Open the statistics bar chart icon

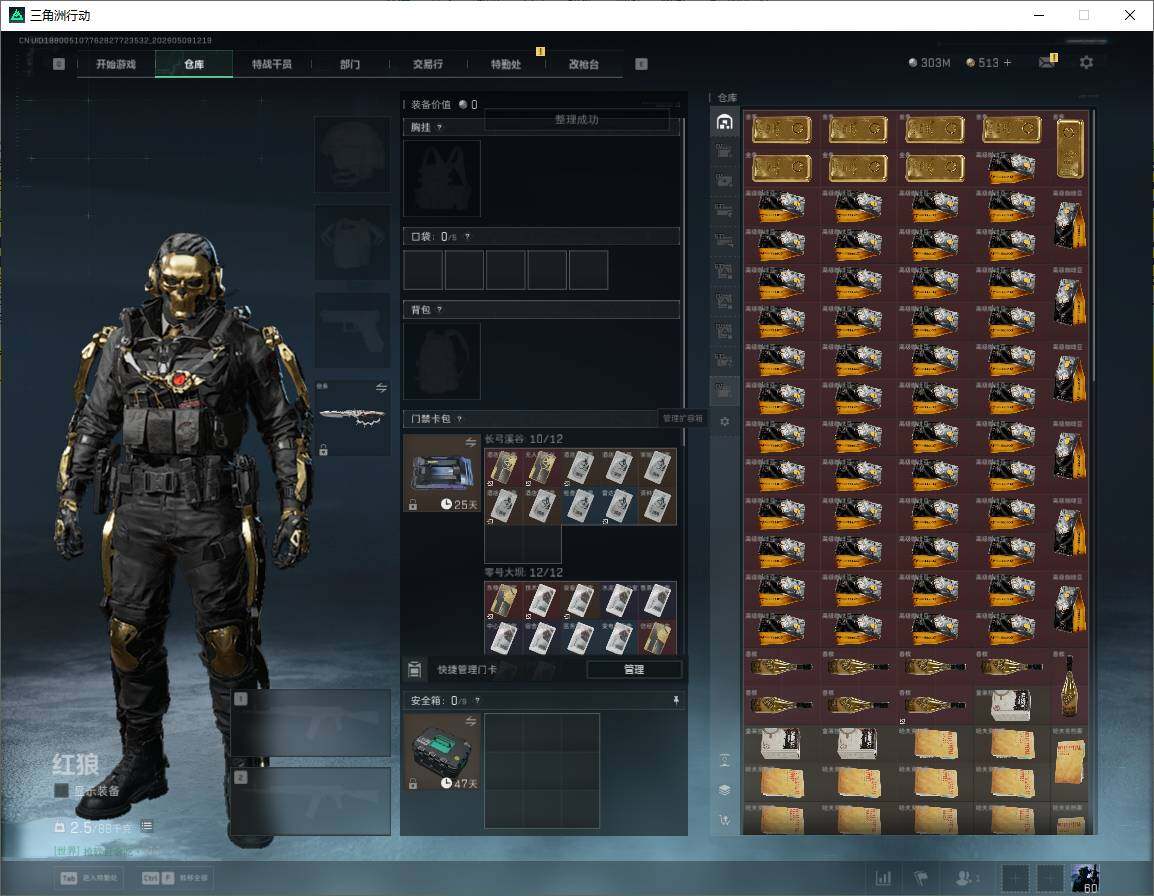(883, 878)
